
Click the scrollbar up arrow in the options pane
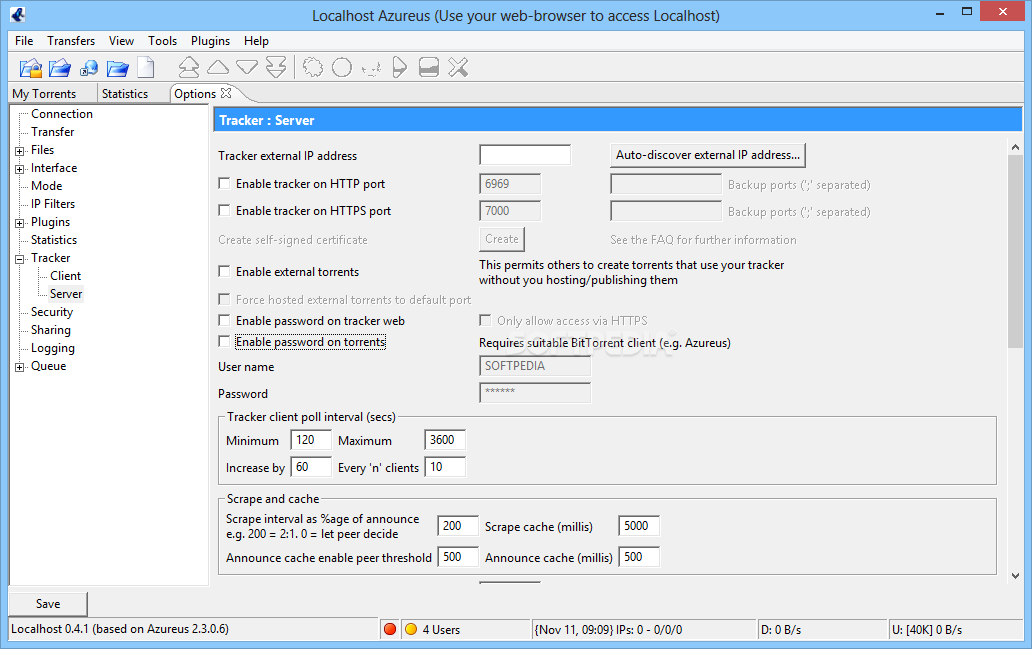pos(1015,147)
